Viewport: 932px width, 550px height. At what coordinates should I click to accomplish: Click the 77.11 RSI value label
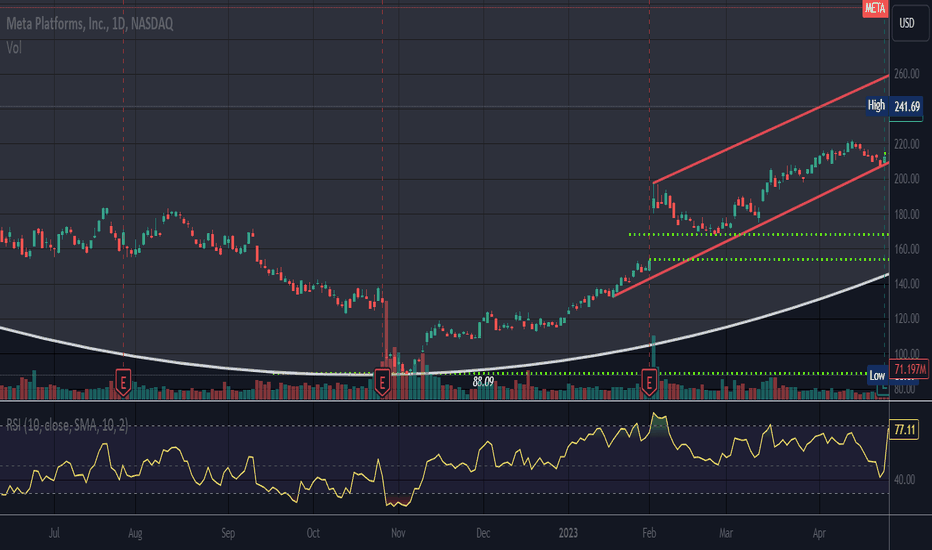[x=905, y=429]
